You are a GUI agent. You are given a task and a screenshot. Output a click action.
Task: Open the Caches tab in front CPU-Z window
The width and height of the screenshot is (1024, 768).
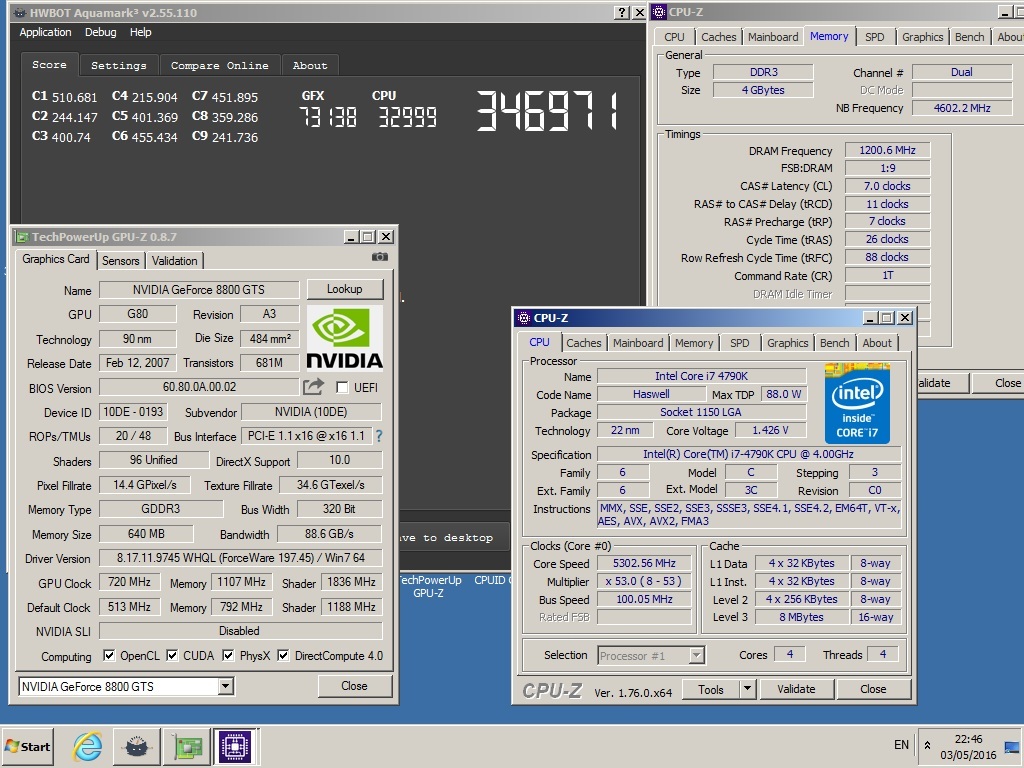(584, 343)
